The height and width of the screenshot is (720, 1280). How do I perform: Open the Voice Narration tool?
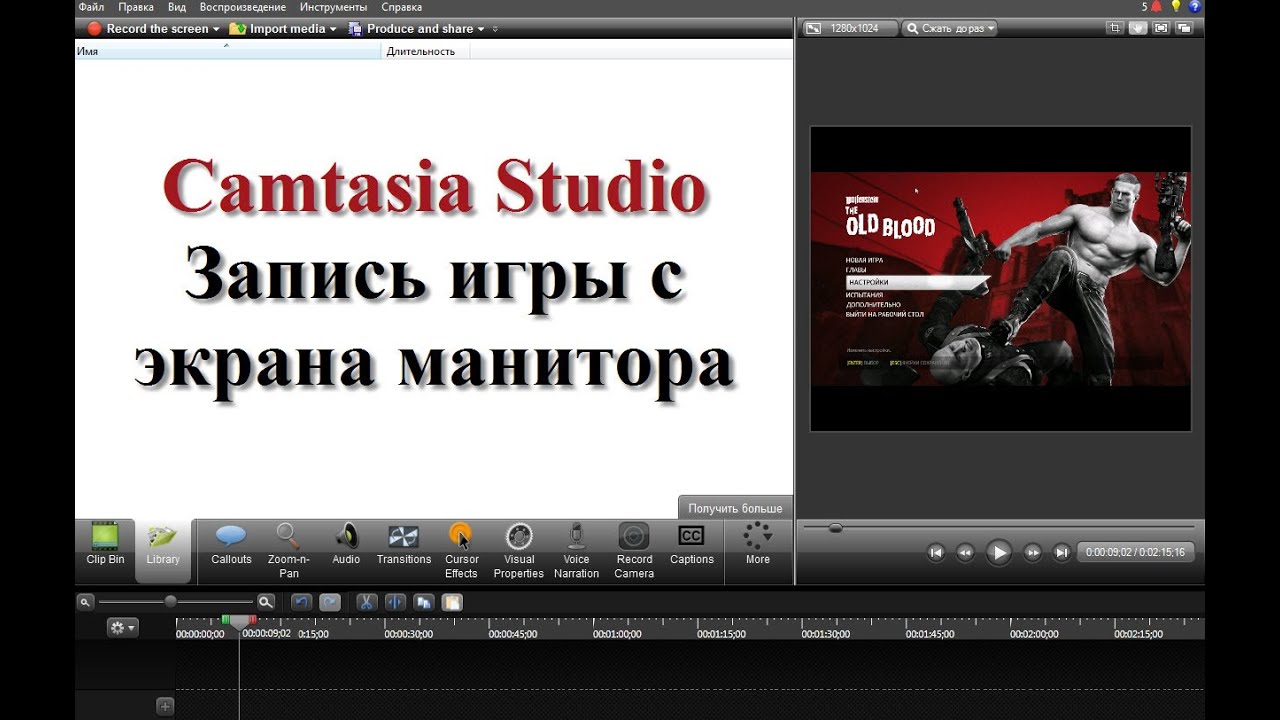tap(576, 551)
